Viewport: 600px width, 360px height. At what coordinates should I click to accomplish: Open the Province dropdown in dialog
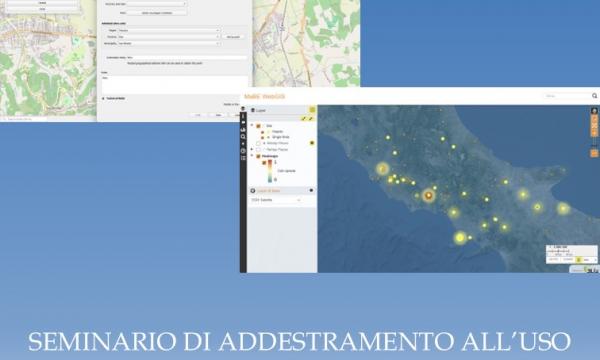[169, 37]
